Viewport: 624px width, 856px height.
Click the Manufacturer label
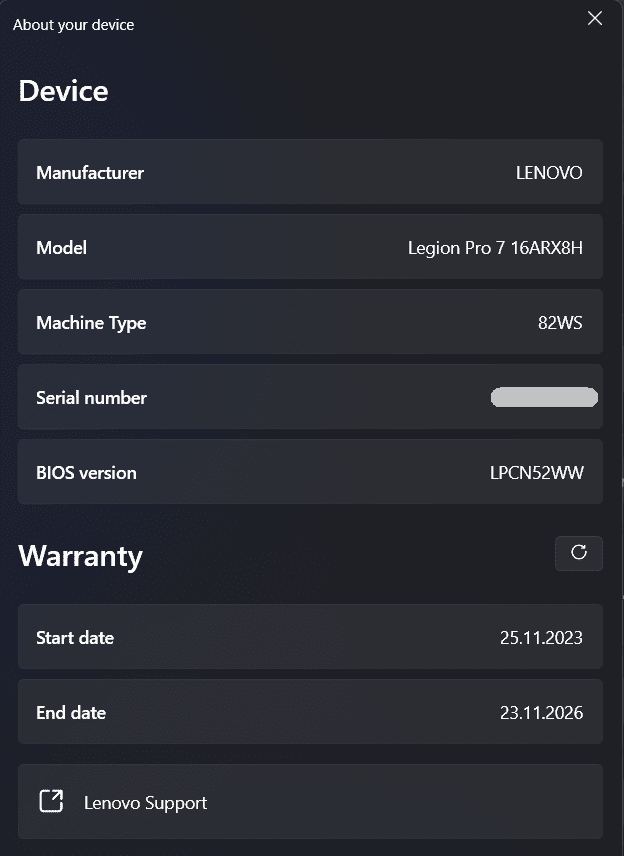tap(90, 173)
